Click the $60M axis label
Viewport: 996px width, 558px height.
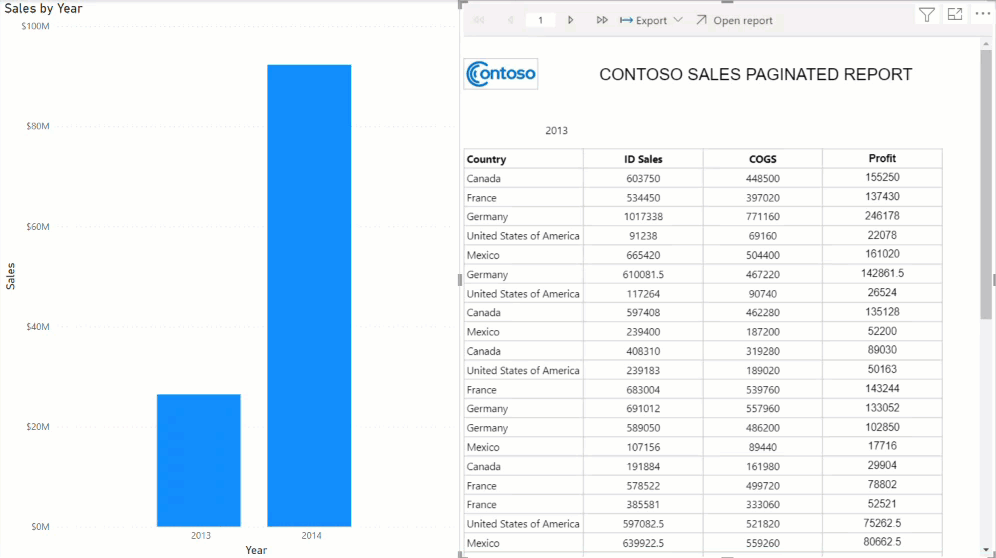click(37, 227)
